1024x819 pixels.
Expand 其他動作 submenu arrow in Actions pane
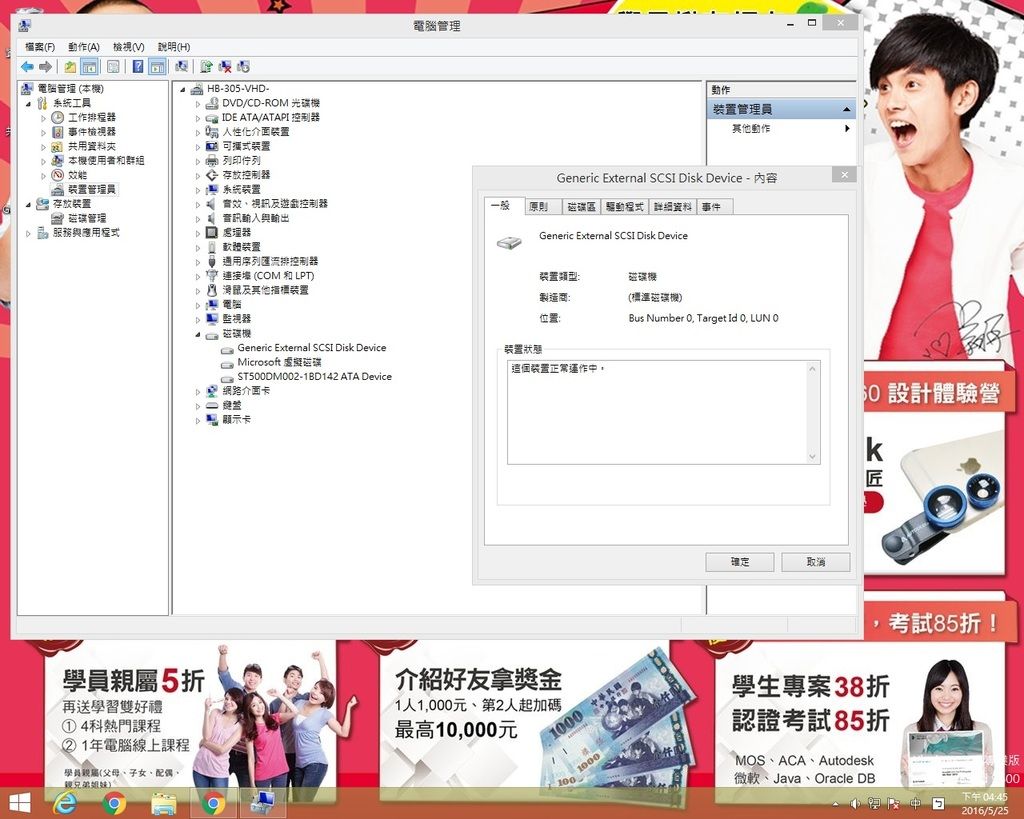847,129
